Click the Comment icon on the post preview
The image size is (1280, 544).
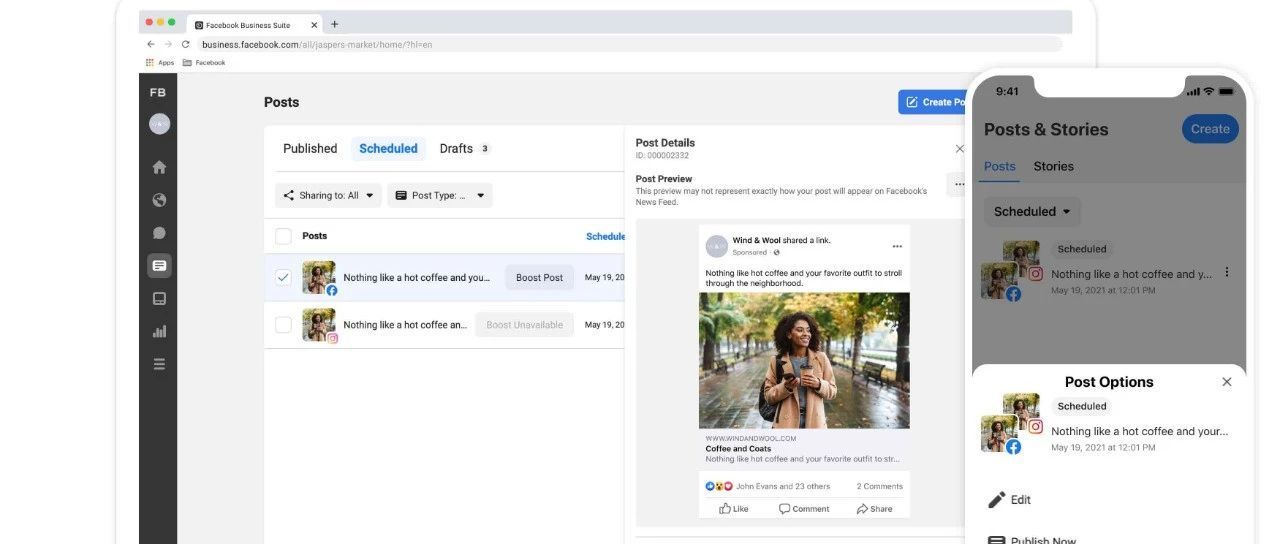804,508
